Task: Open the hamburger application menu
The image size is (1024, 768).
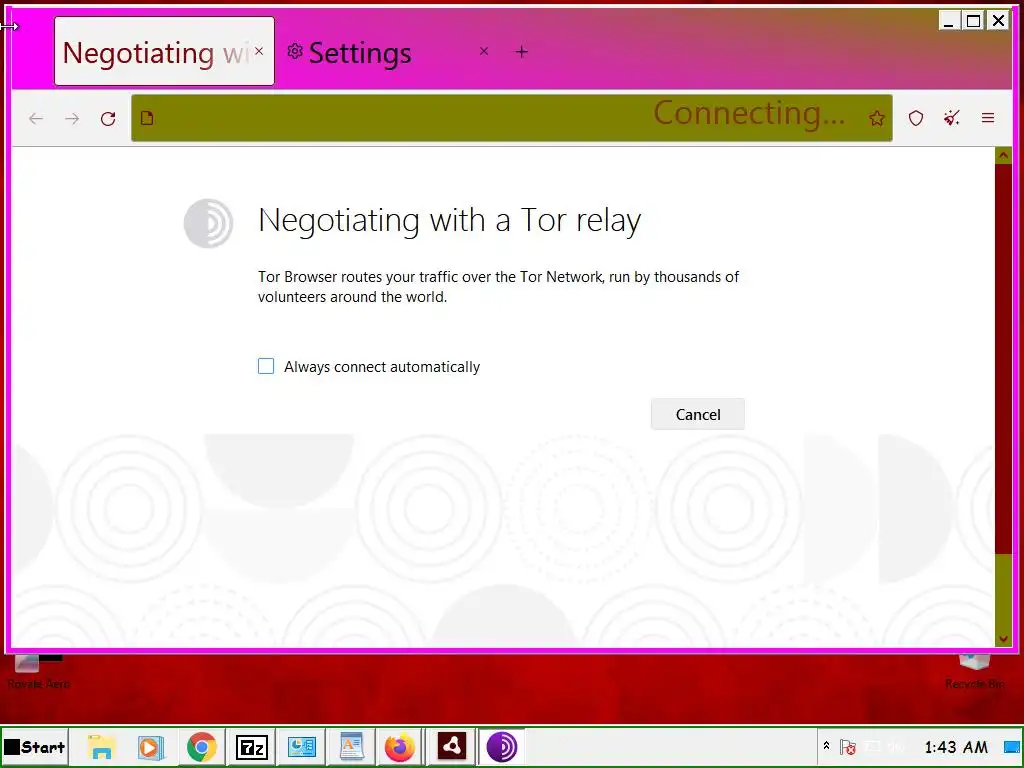Action: [987, 118]
